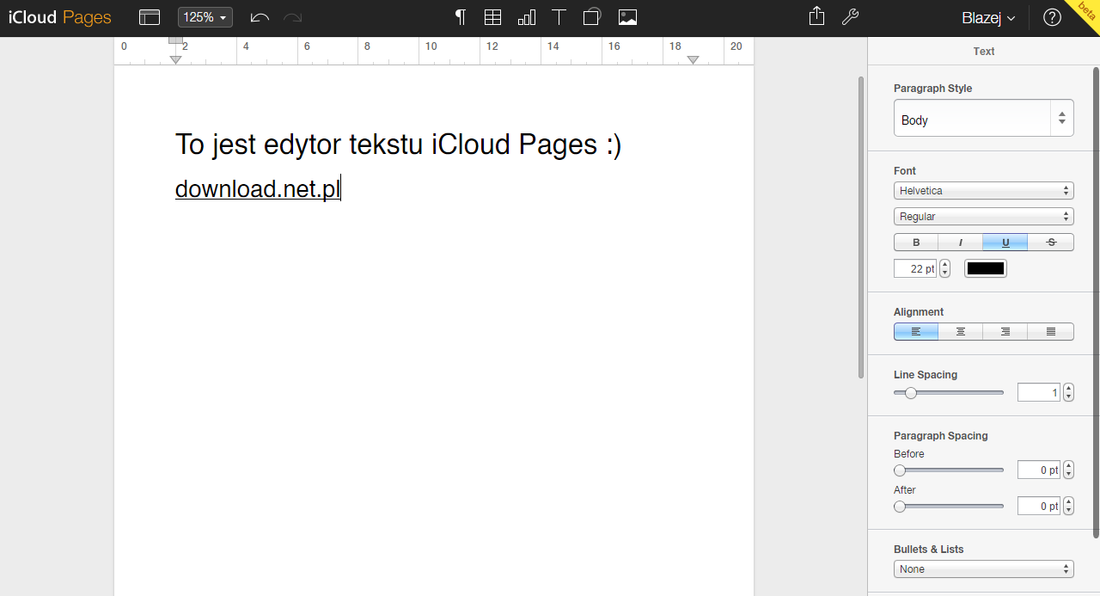Click the Line Spacing value field
This screenshot has width=1100, height=596.
click(x=1039, y=393)
